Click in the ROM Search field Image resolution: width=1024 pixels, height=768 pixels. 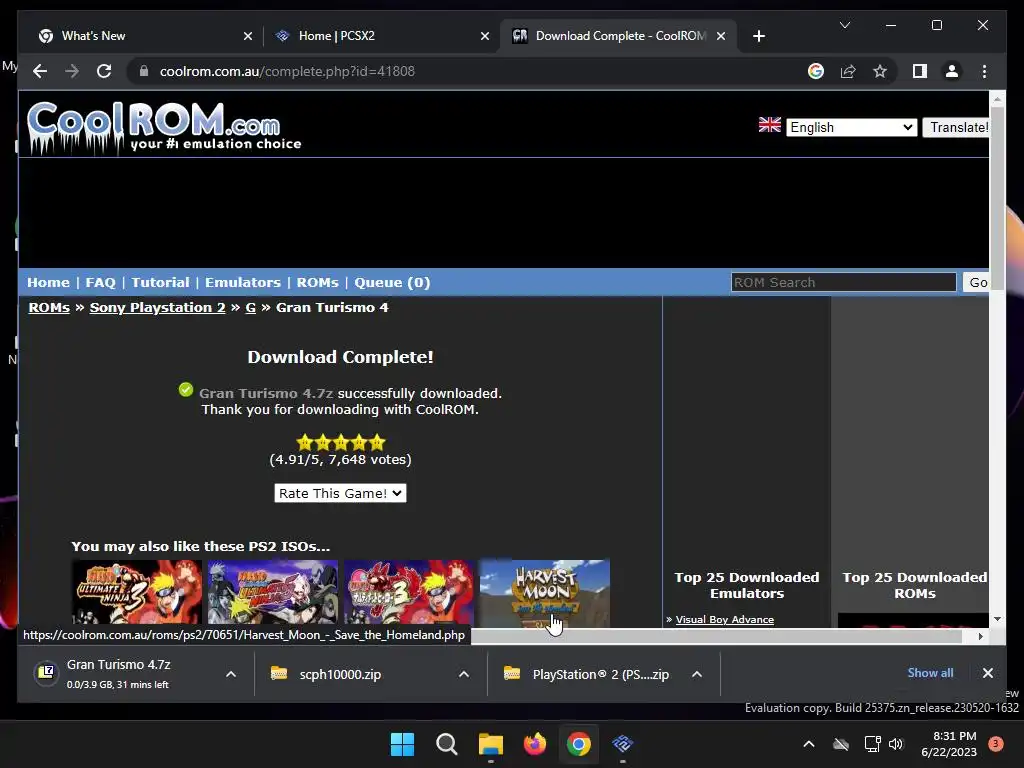tap(843, 282)
